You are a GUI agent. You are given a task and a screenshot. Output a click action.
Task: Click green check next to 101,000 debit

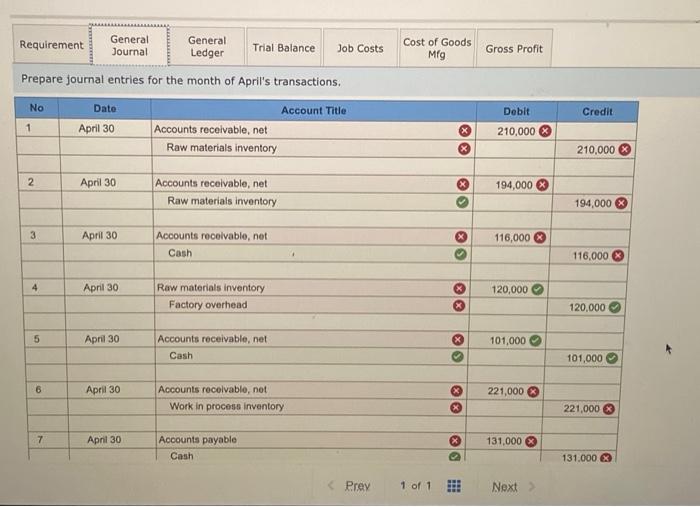tap(535, 341)
